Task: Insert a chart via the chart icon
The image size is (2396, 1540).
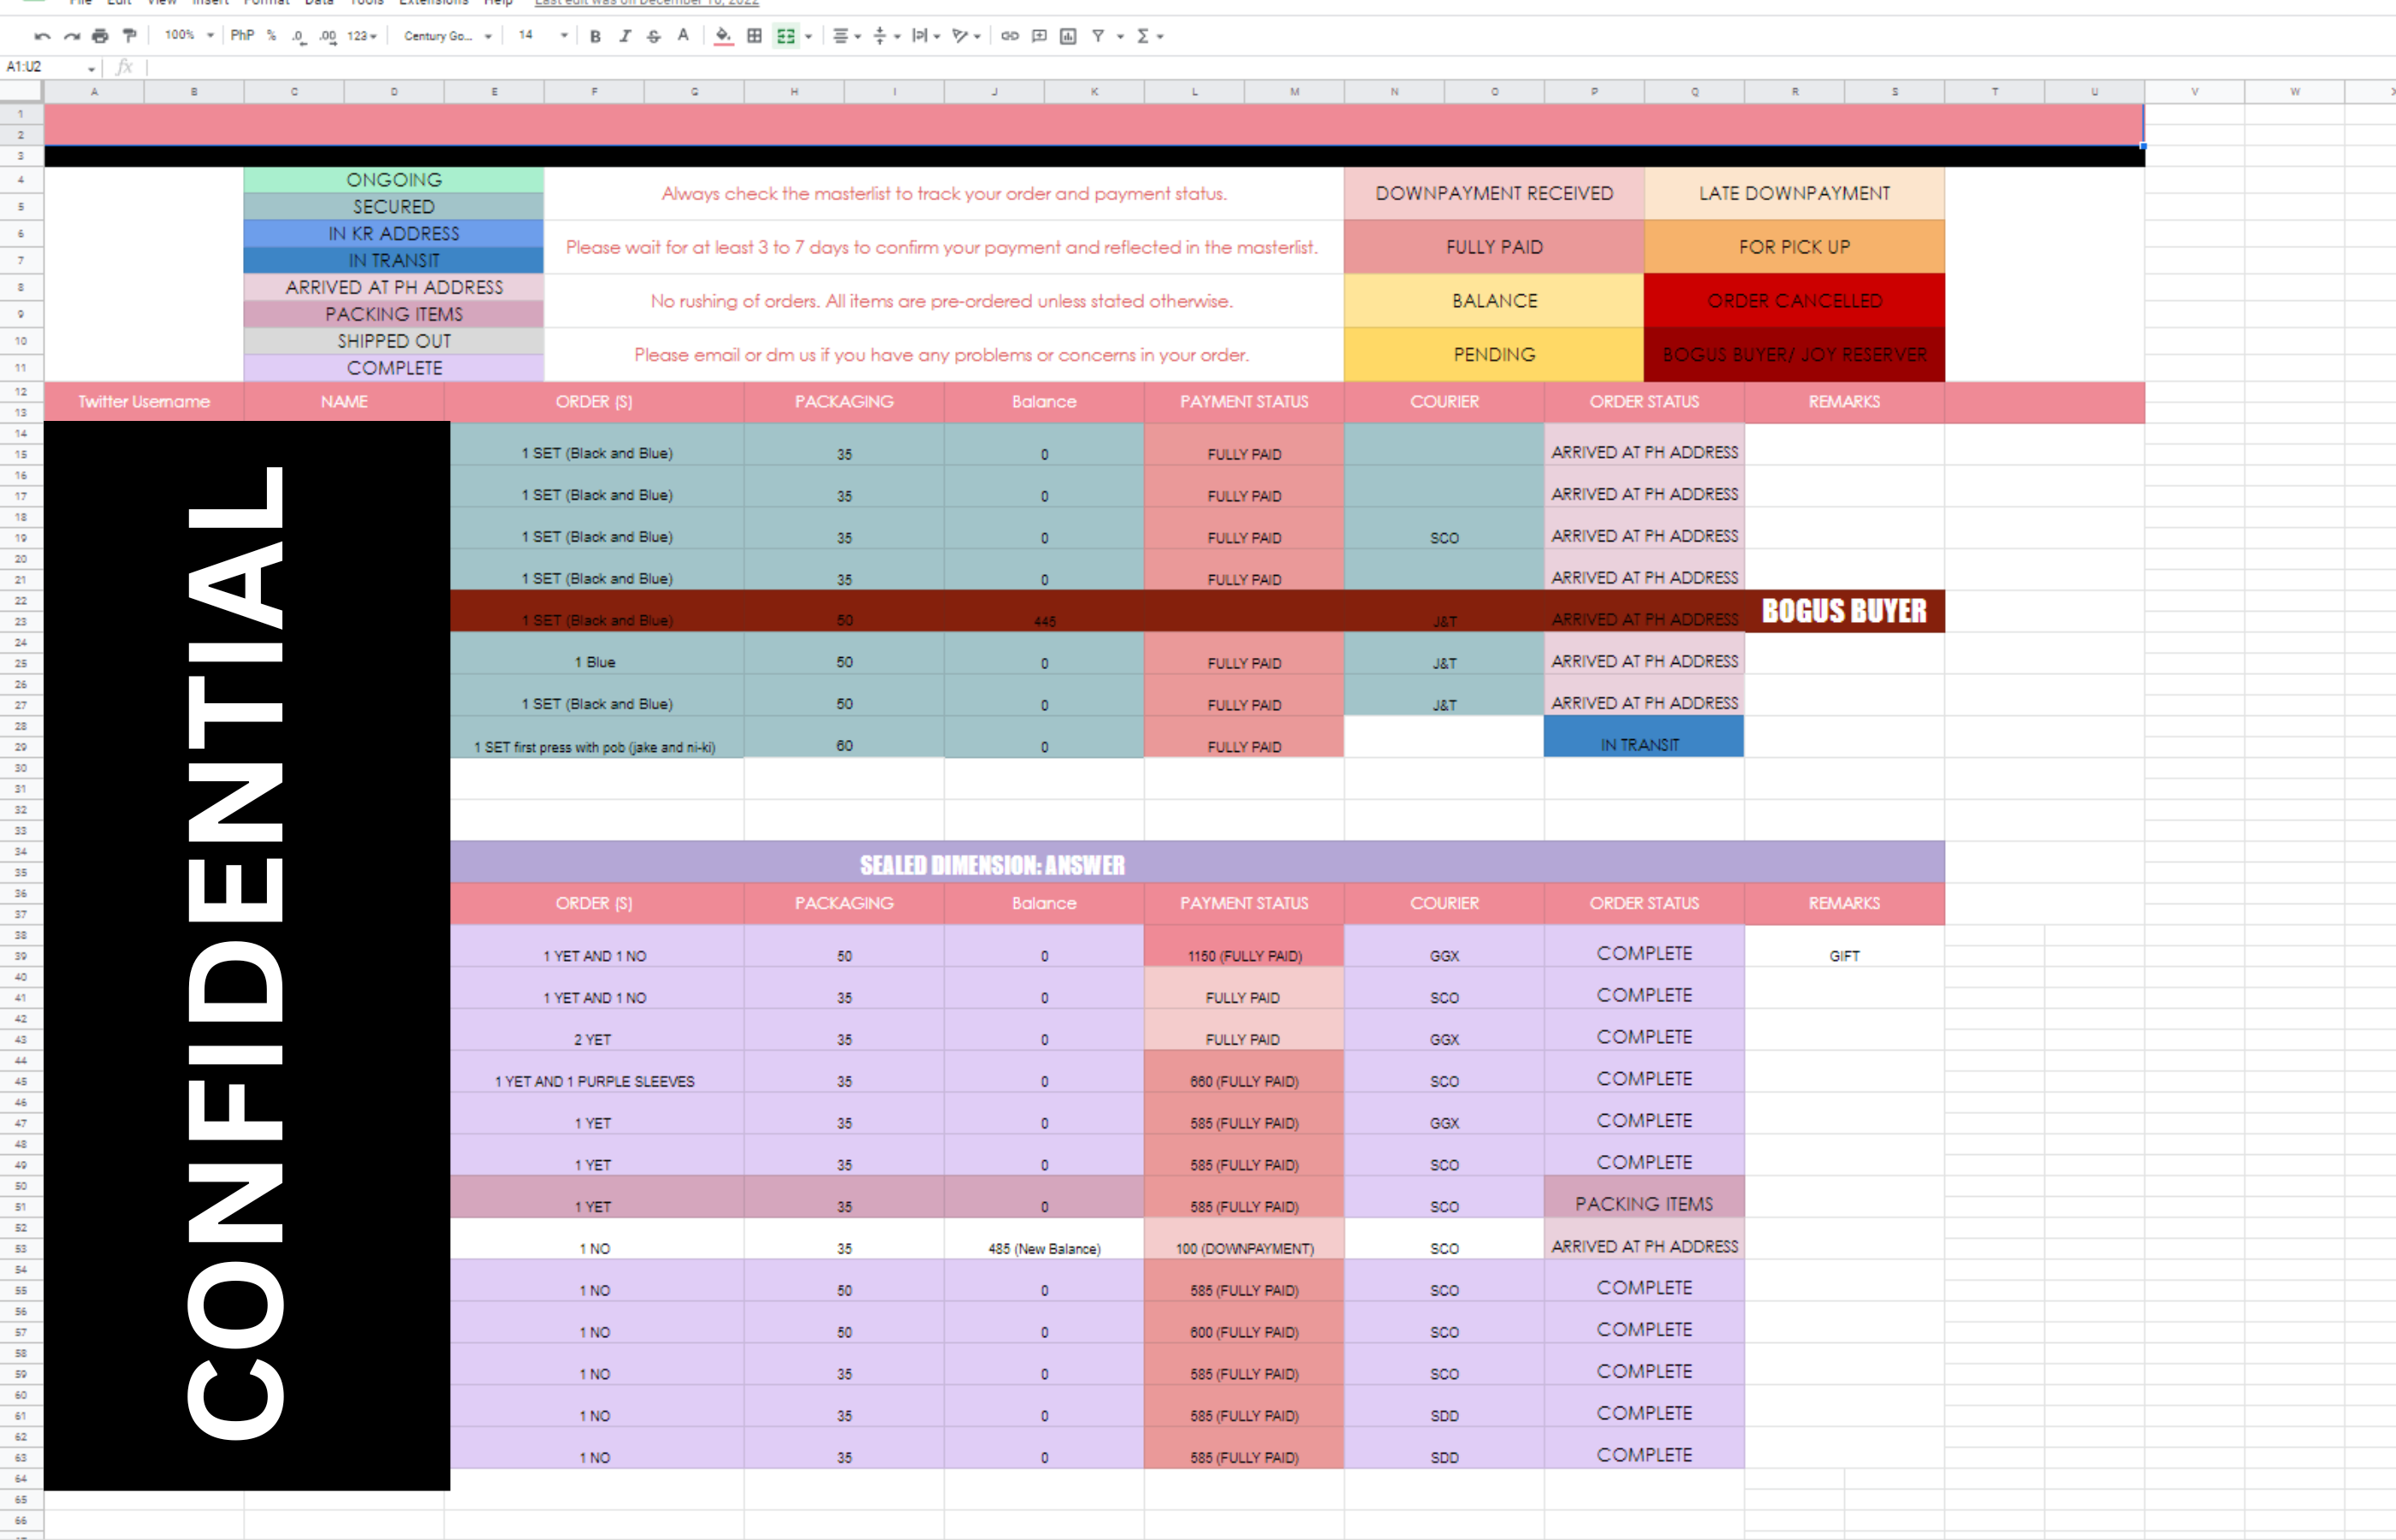Action: (x=1067, y=36)
